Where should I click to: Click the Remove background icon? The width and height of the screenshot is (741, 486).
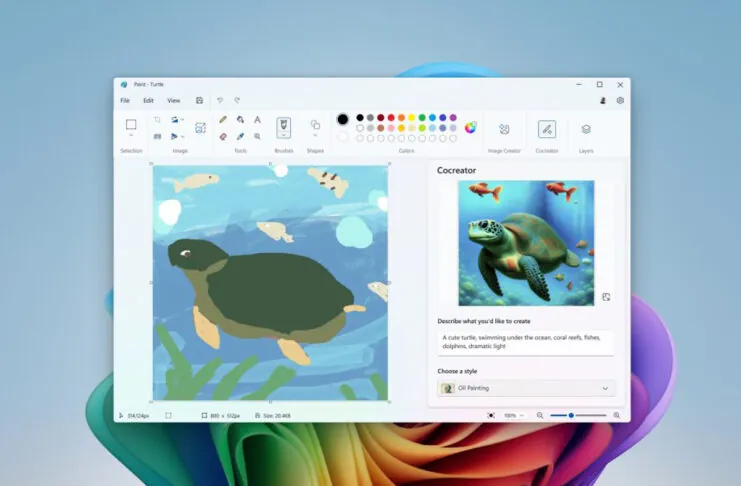click(x=200, y=128)
